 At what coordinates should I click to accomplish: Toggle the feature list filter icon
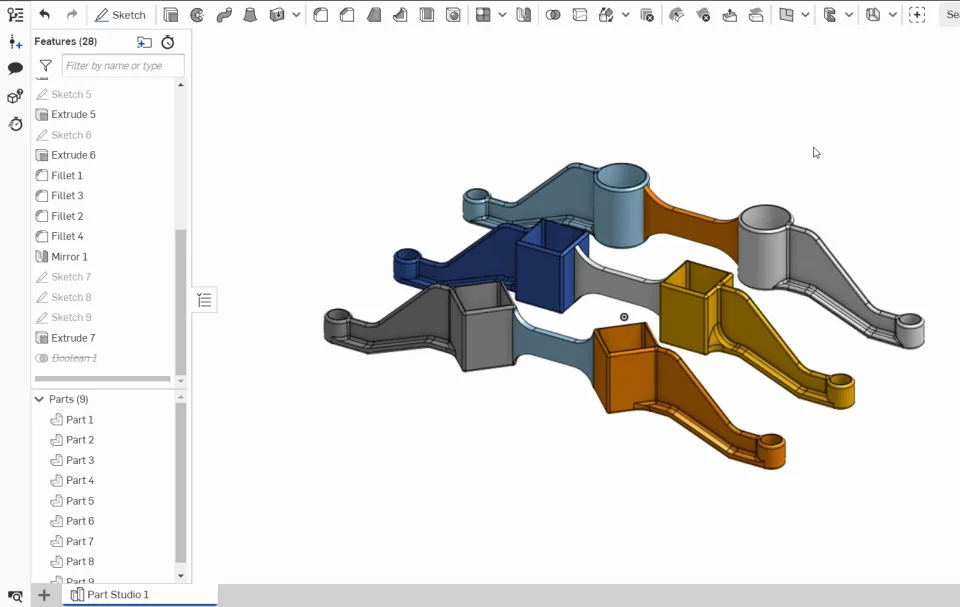45,66
